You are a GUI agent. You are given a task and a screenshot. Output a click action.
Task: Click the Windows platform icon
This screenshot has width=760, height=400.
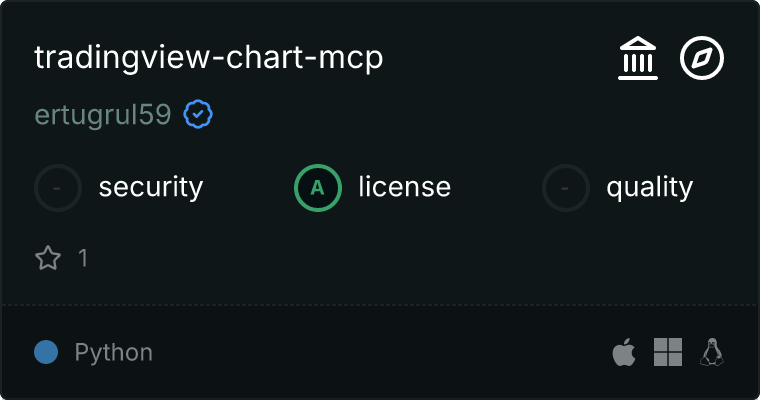pos(668,352)
